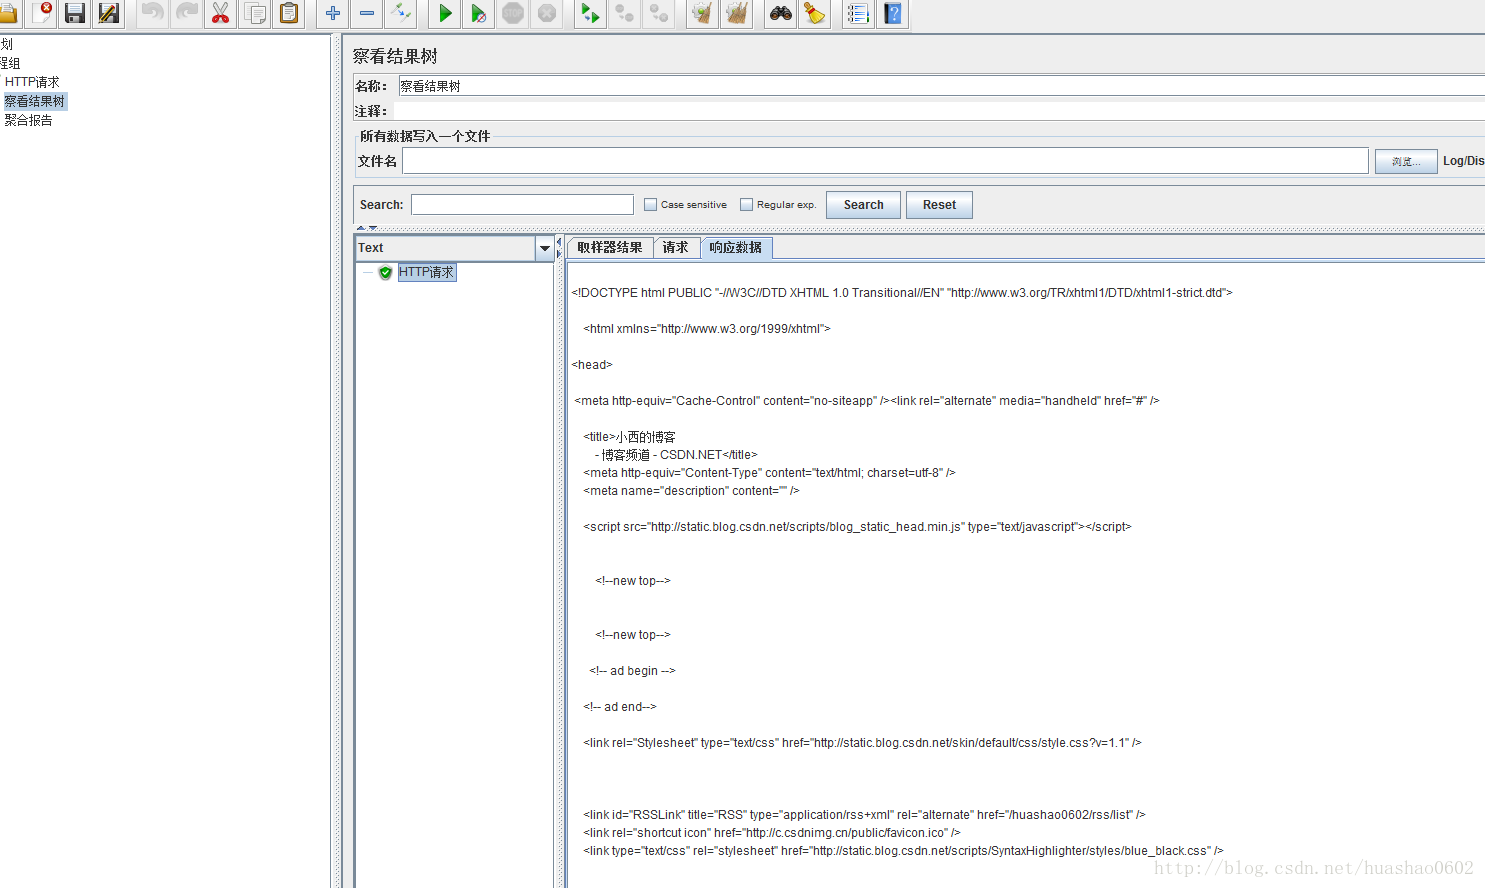This screenshot has width=1485, height=888.
Task: Click the Undo arrow icon
Action: [x=152, y=13]
